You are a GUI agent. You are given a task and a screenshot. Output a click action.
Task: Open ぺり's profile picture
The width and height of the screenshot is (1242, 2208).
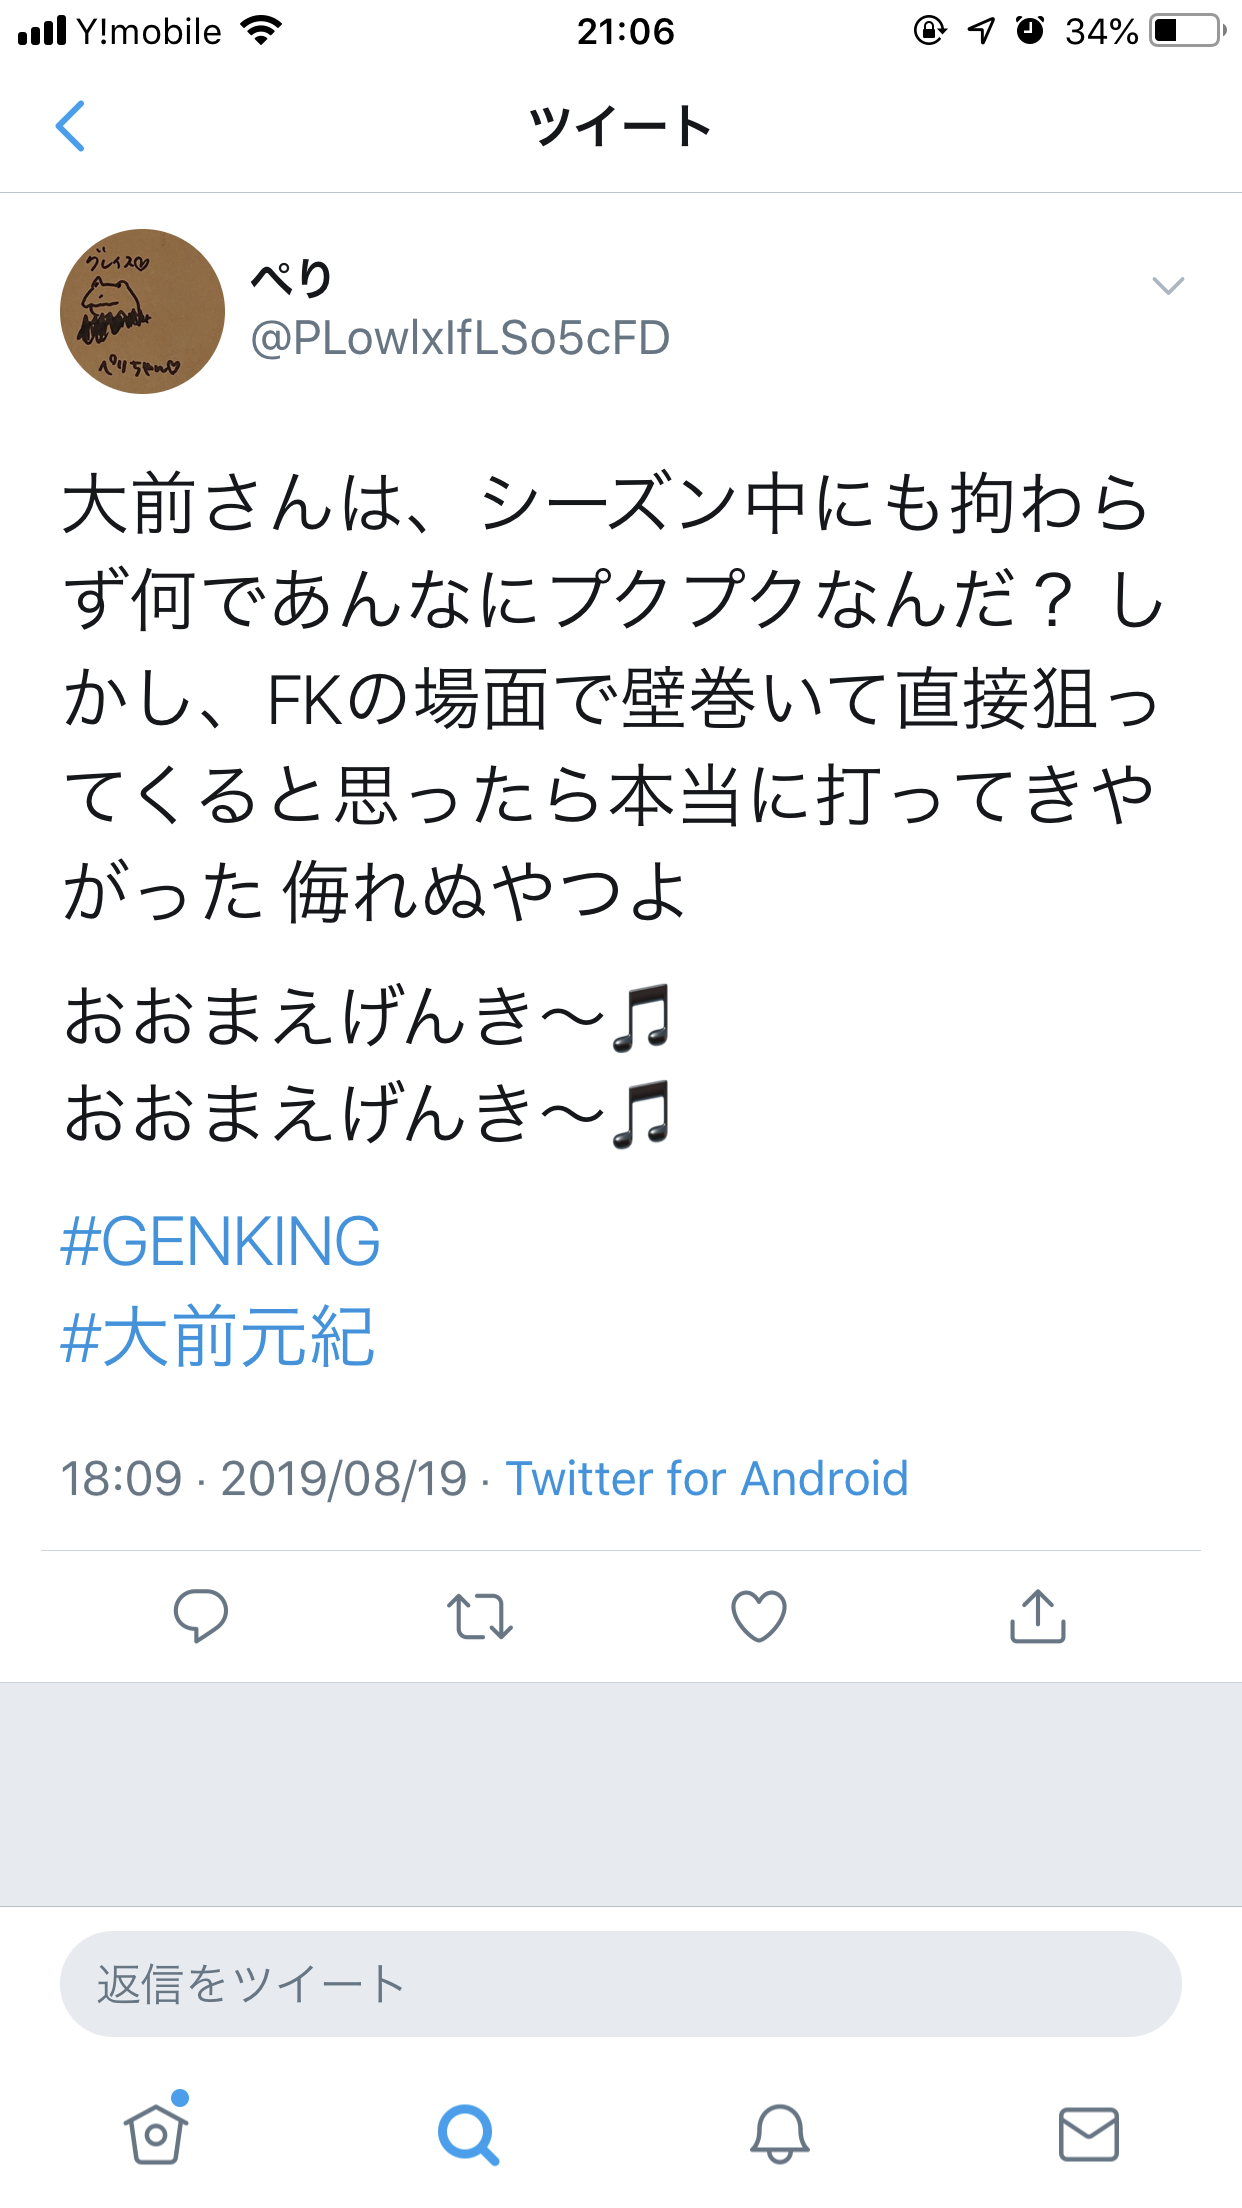pyautogui.click(x=142, y=311)
